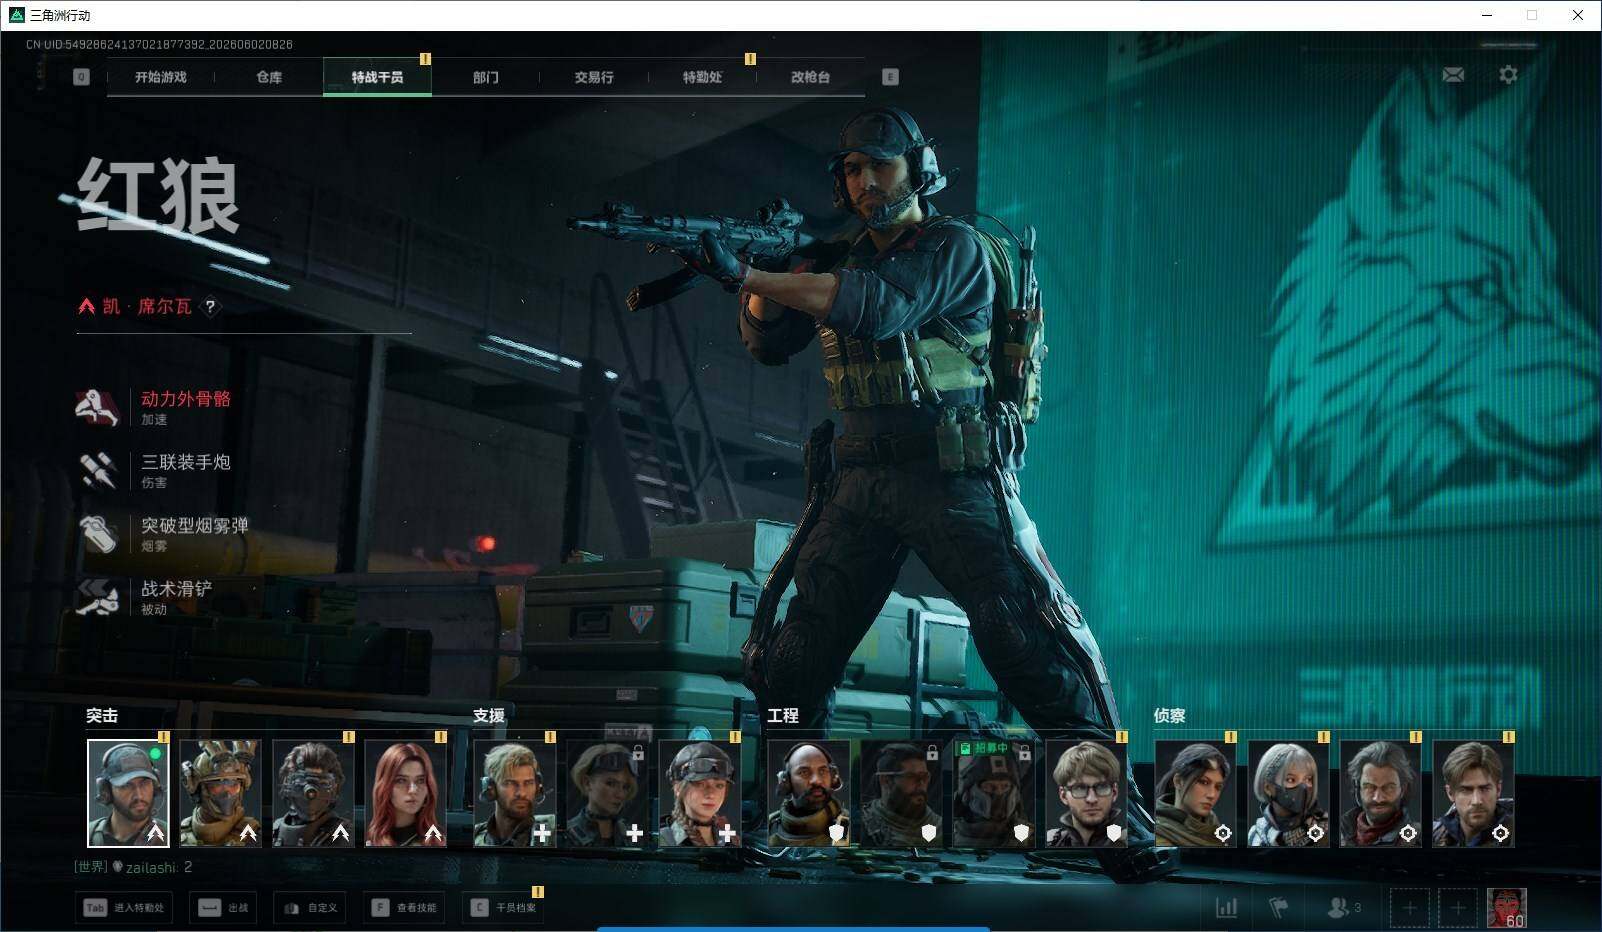Click the flag icon in bottom bar
Screen dimensions: 1602x932
click(1278, 908)
